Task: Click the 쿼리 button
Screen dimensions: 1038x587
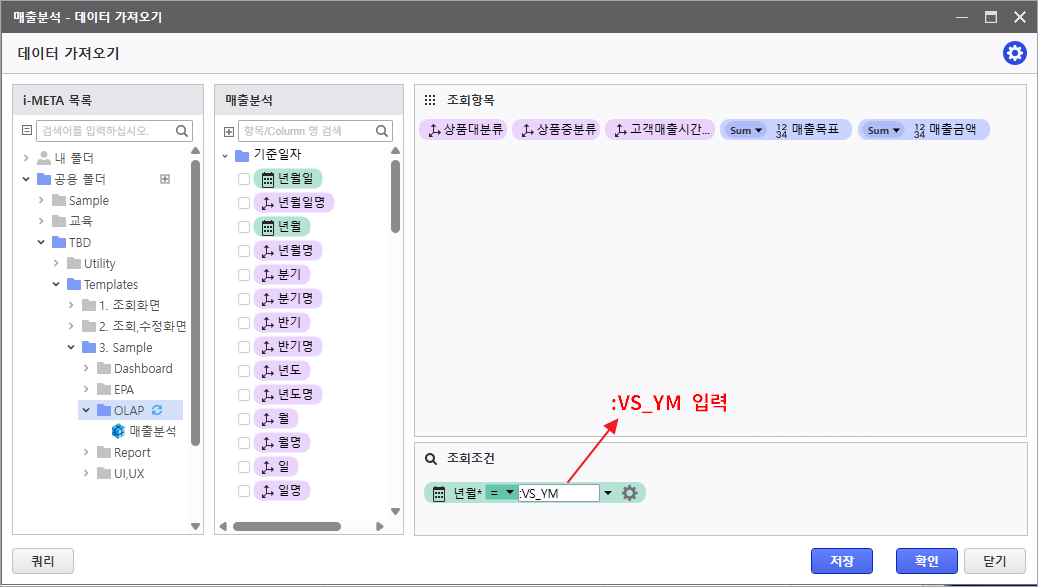Action: pos(43,561)
